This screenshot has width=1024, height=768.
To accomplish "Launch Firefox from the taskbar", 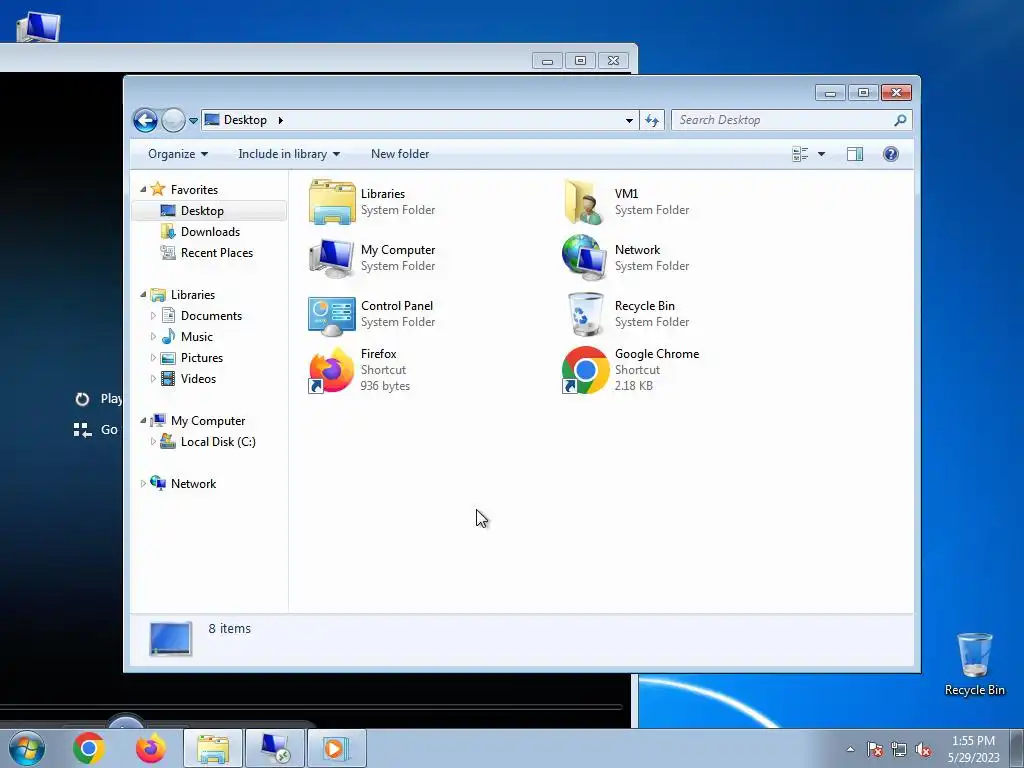I will coord(150,748).
